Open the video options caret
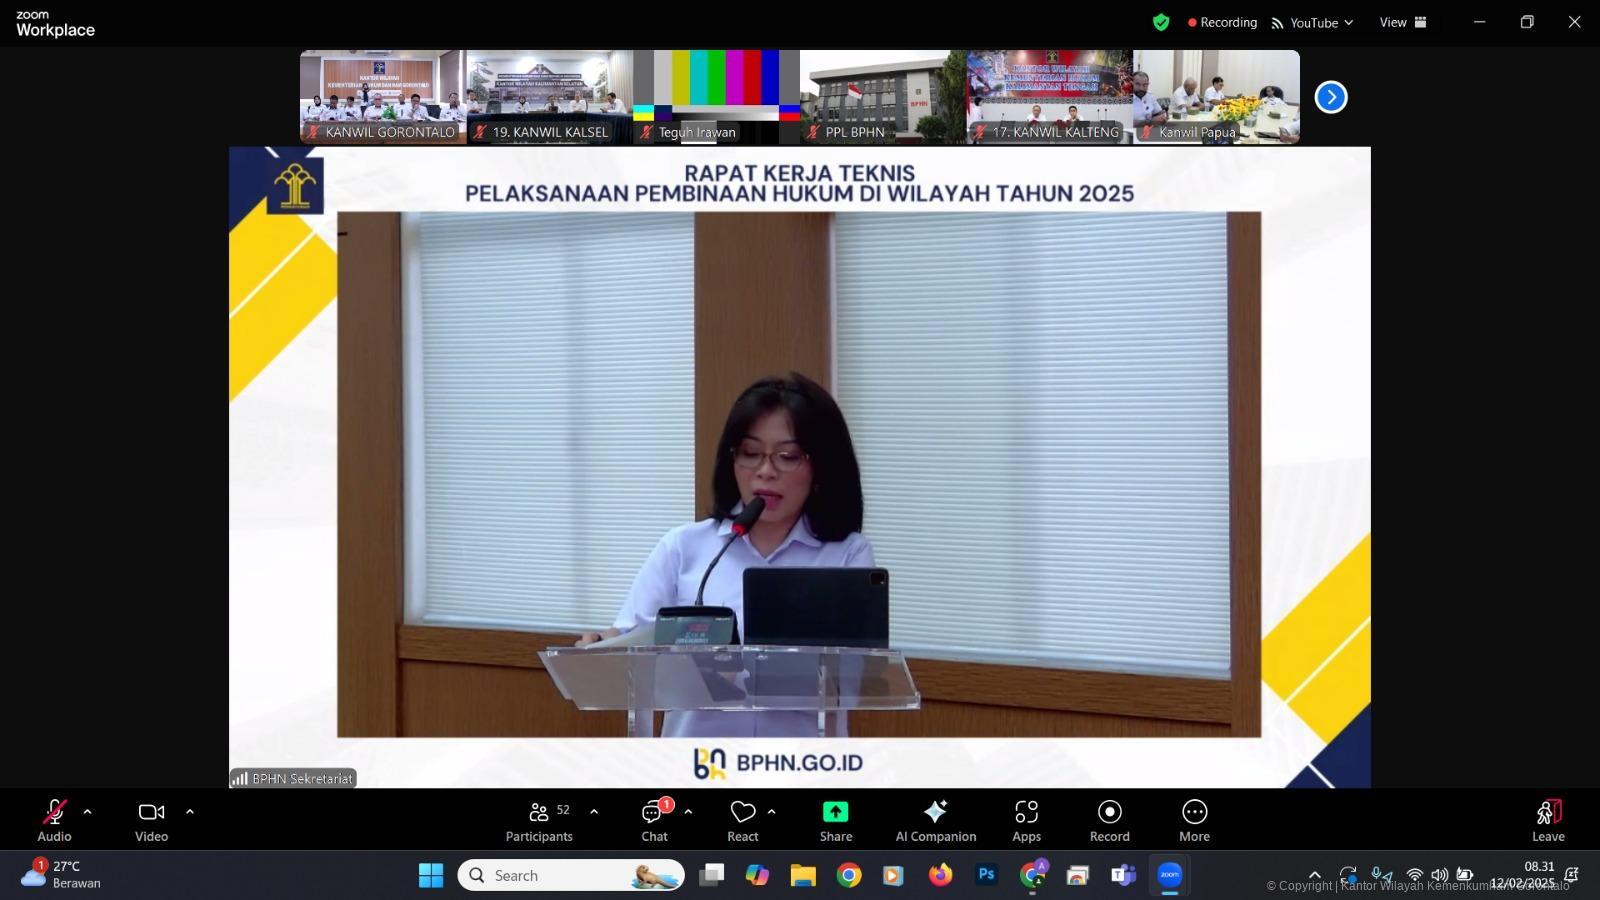The width and height of the screenshot is (1600, 900). click(x=190, y=812)
